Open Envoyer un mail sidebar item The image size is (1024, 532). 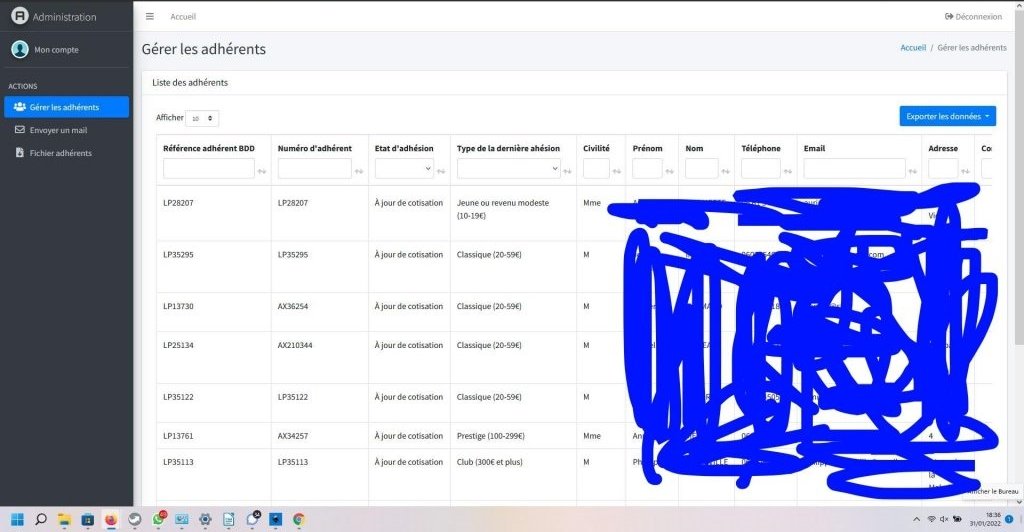click(x=58, y=130)
